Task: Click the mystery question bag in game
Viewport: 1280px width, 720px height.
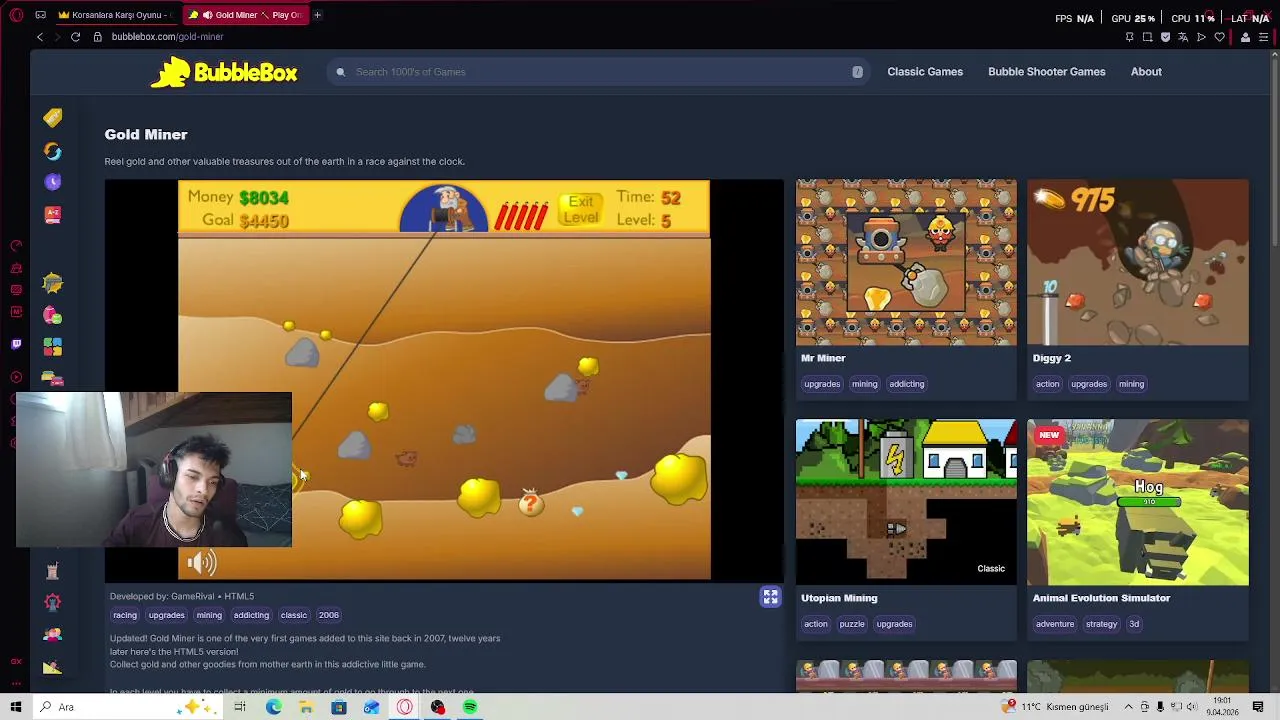Action: (x=531, y=503)
